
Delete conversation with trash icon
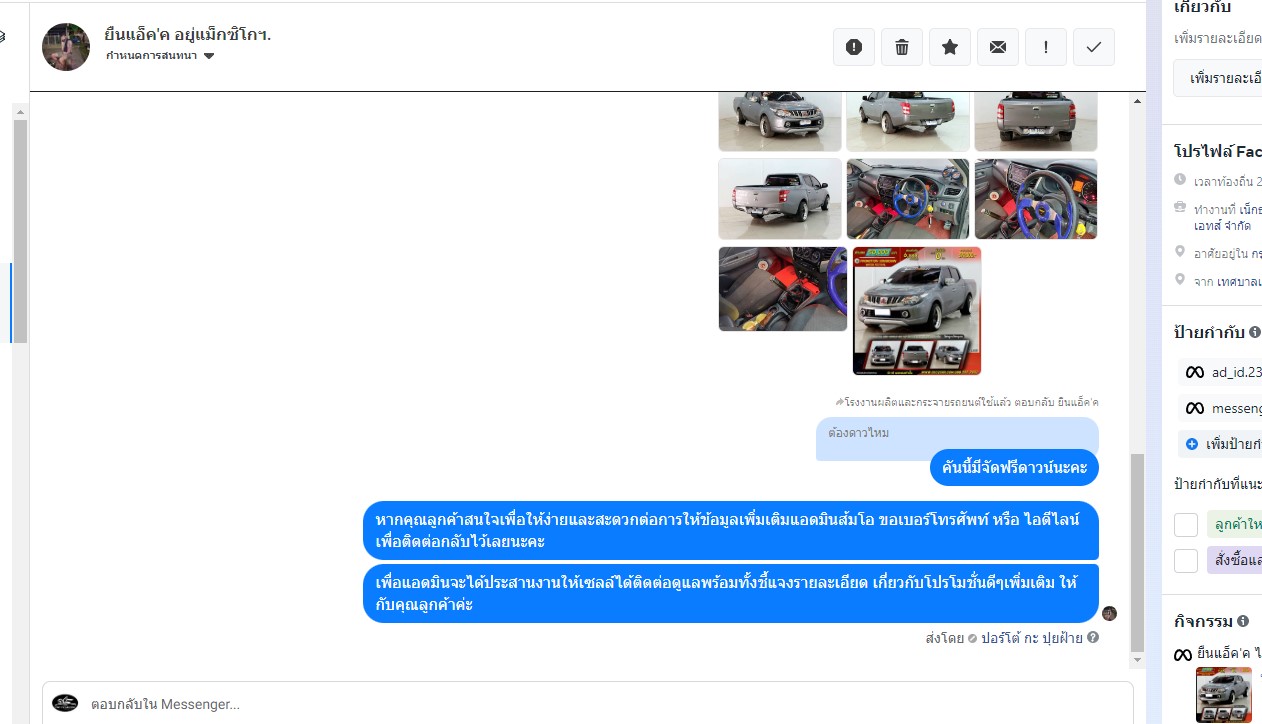click(x=902, y=47)
